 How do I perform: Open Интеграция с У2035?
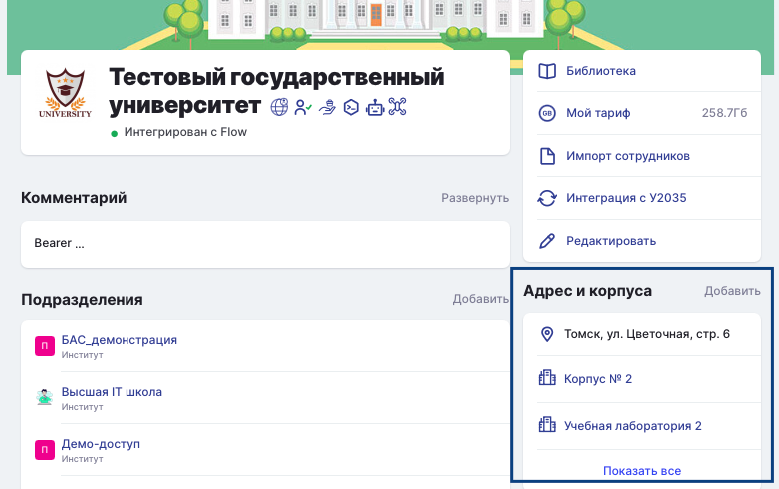pos(626,198)
